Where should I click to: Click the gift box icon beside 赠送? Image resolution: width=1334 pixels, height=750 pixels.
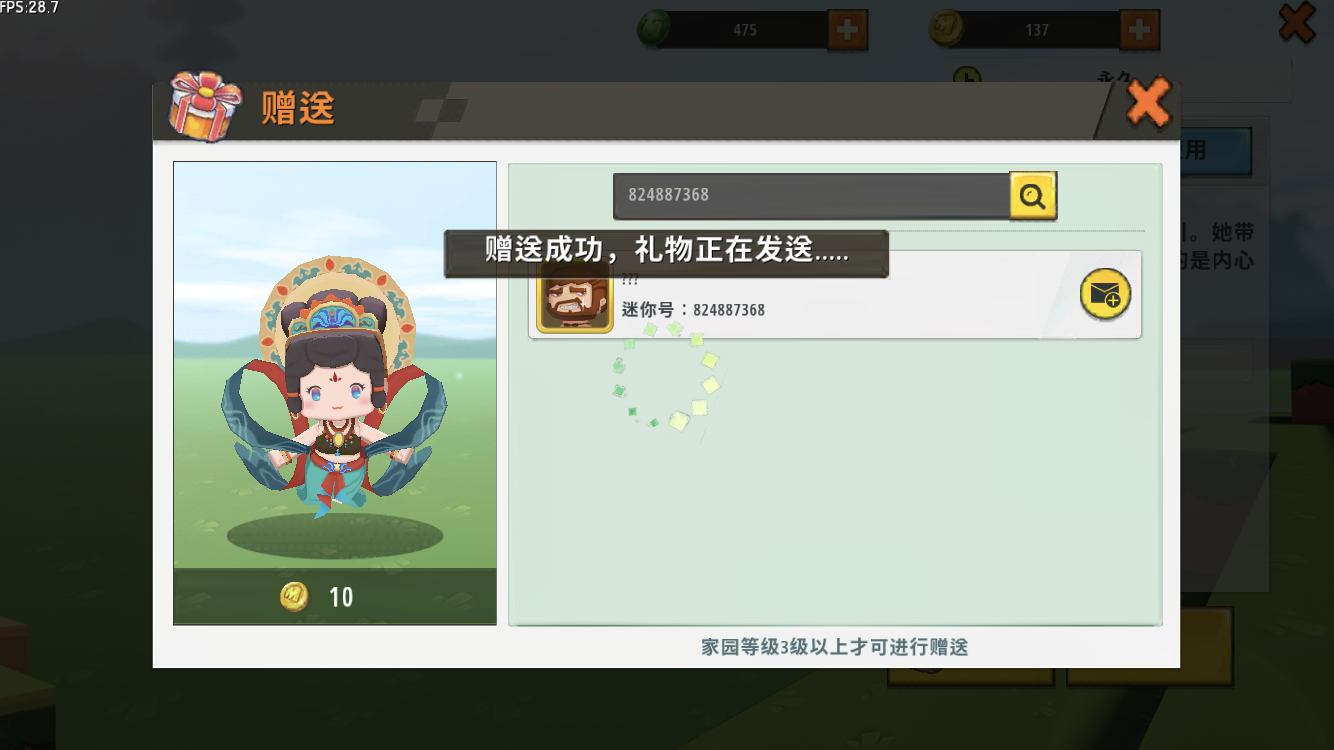coord(205,104)
